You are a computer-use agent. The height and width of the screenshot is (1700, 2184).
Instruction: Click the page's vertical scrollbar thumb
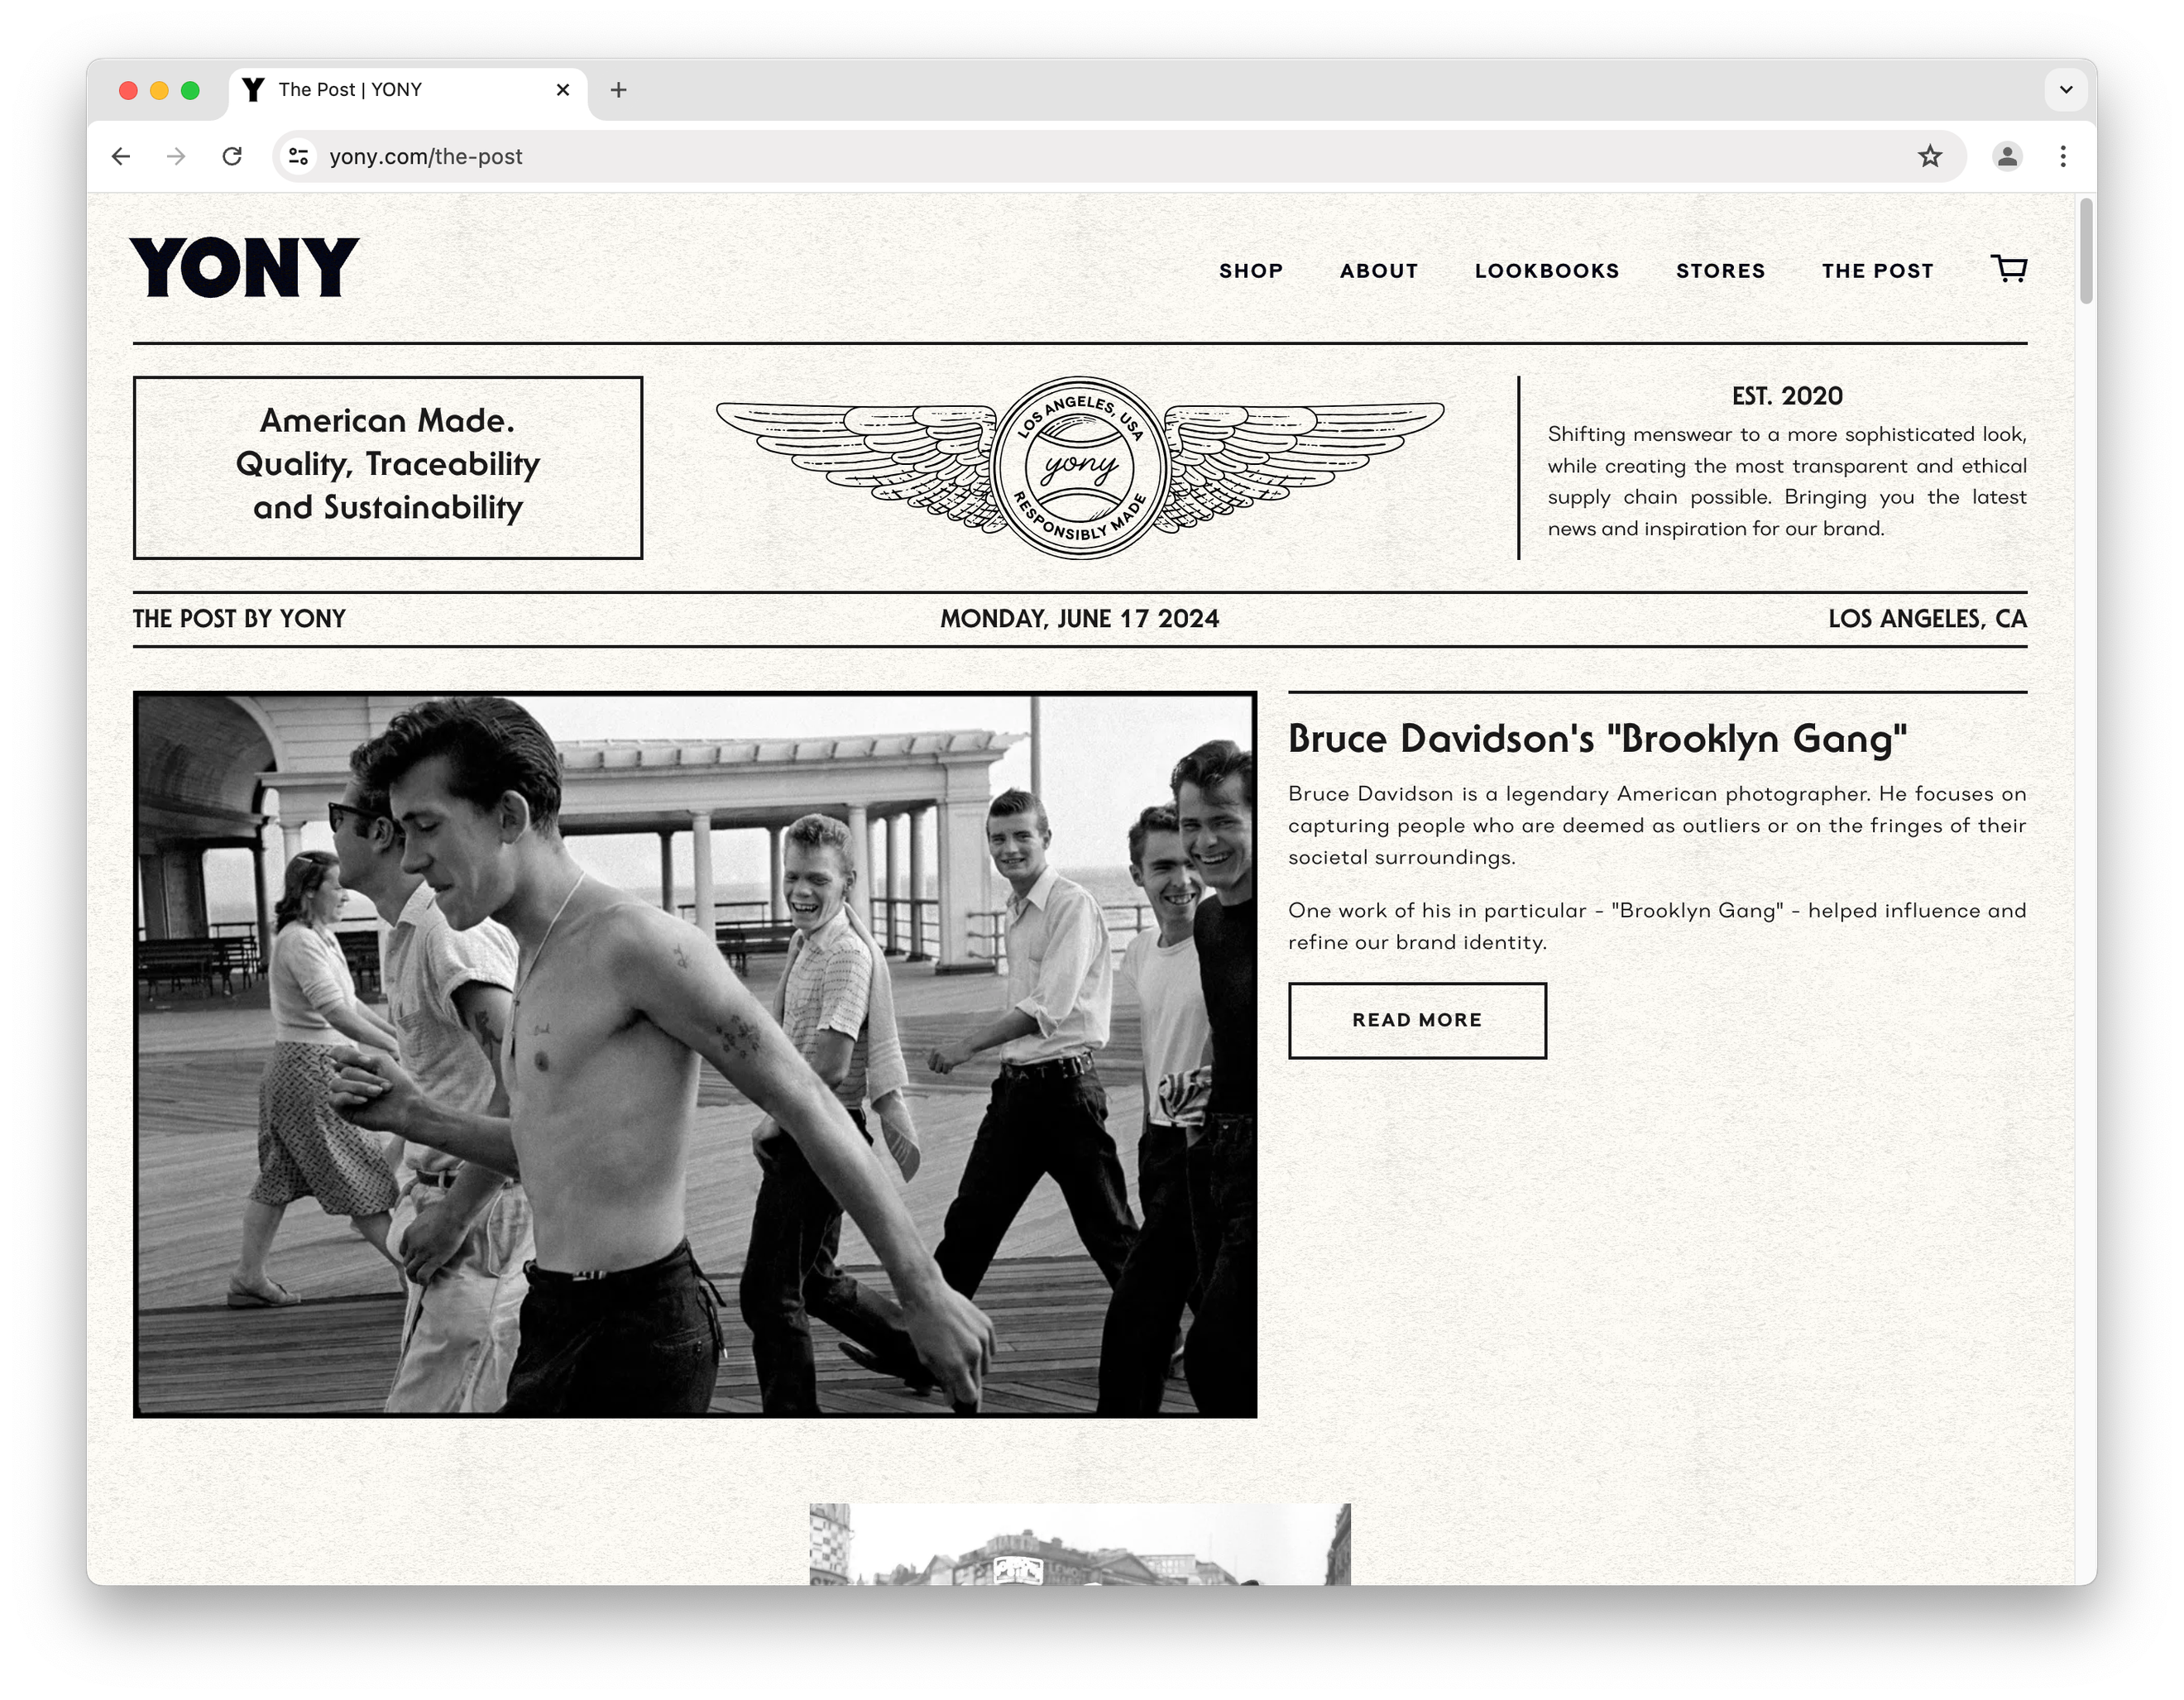click(x=2085, y=250)
